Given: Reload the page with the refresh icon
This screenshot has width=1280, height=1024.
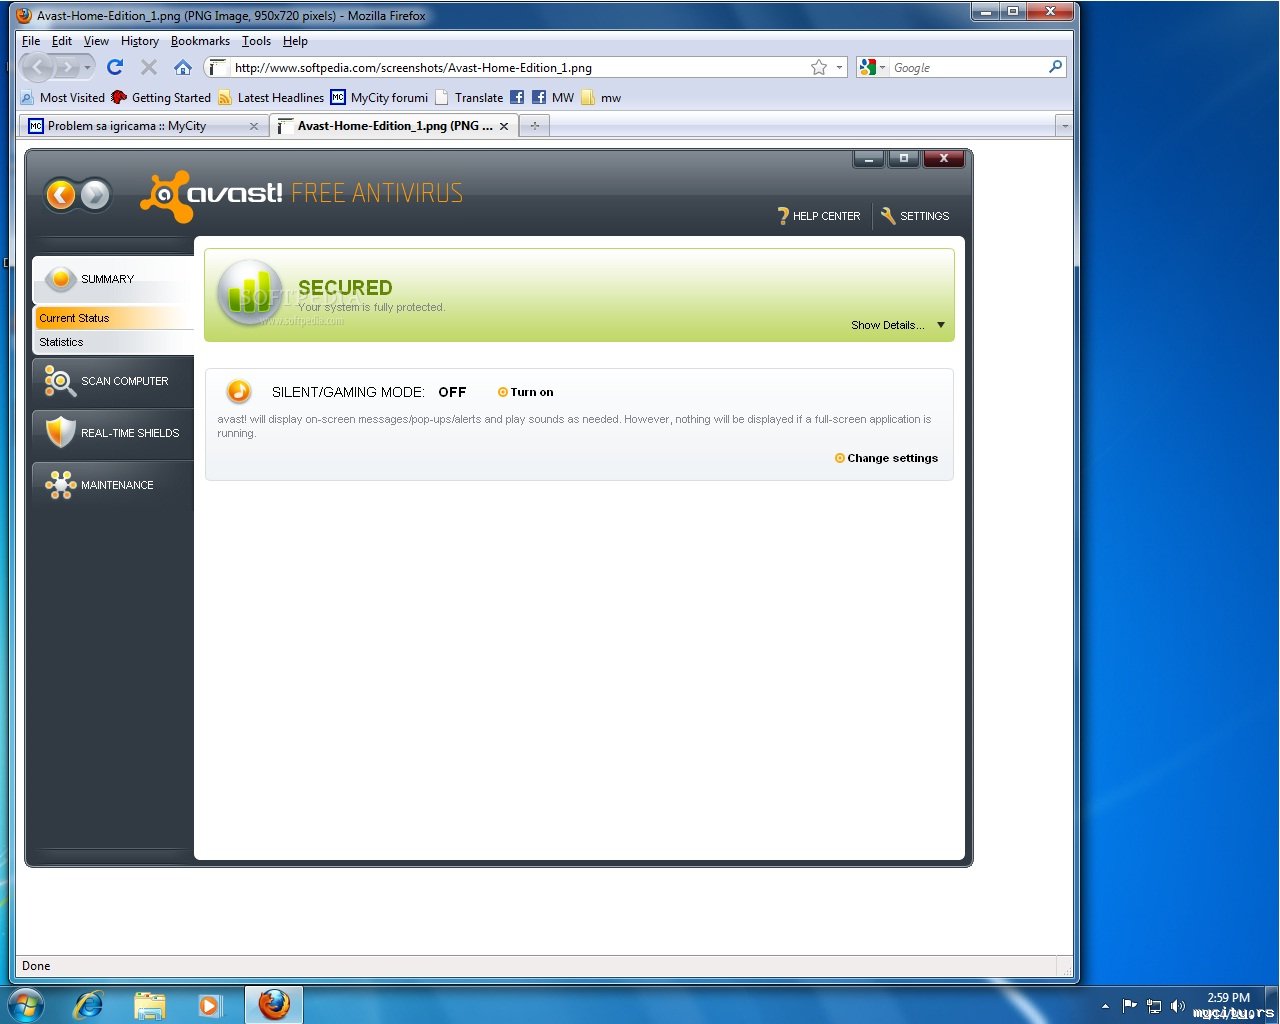Looking at the screenshot, I should [115, 67].
